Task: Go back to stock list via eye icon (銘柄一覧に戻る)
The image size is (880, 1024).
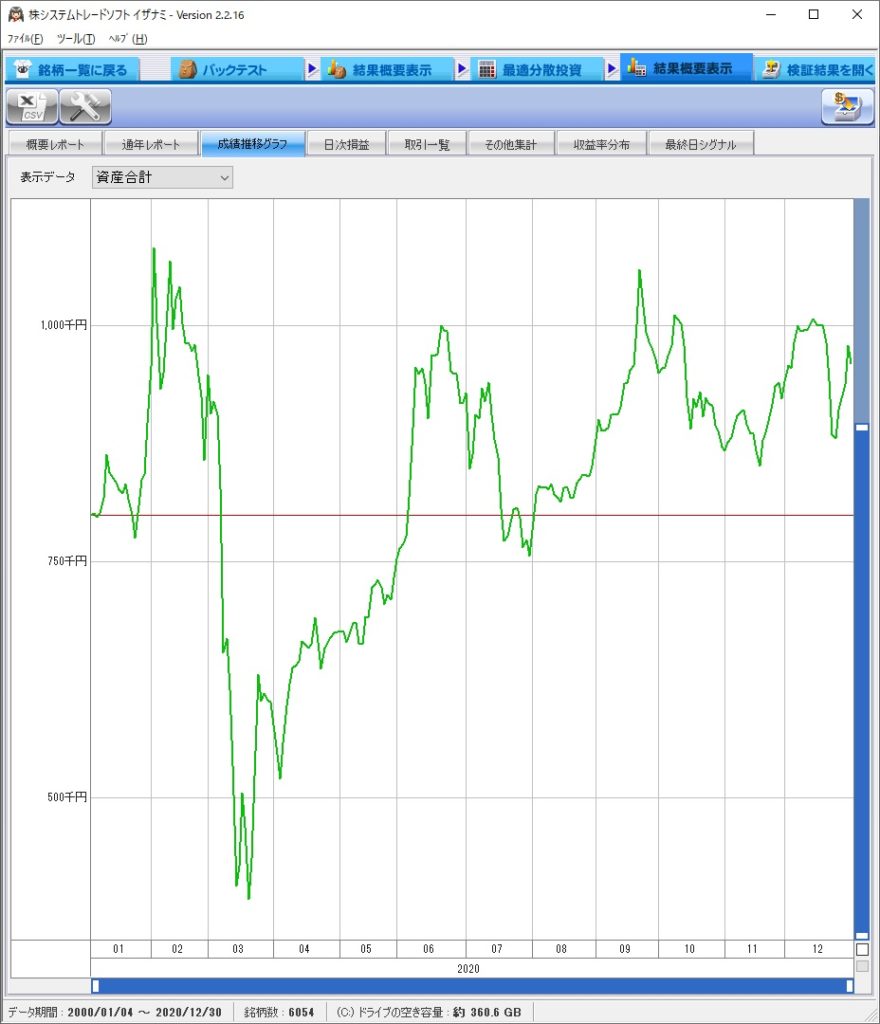Action: click(x=24, y=70)
